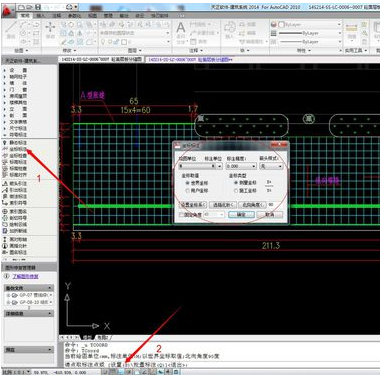Switch to the 插入 ribbon tab
The image size is (380, 375).
pyautogui.click(x=41, y=15)
